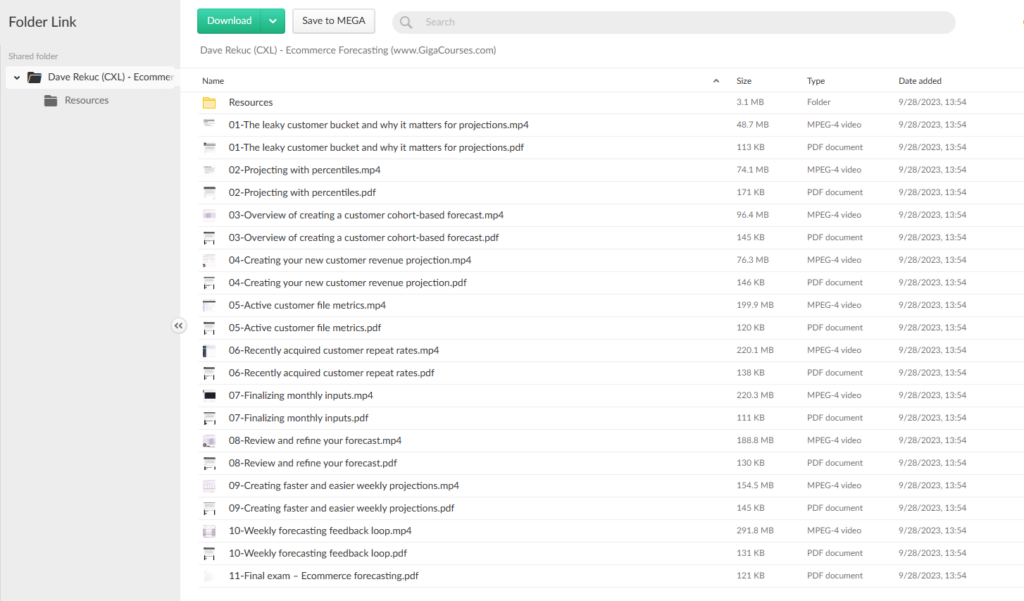The image size is (1024, 601).
Task: Click the magnifier icon in the search bar
Action: click(406, 22)
